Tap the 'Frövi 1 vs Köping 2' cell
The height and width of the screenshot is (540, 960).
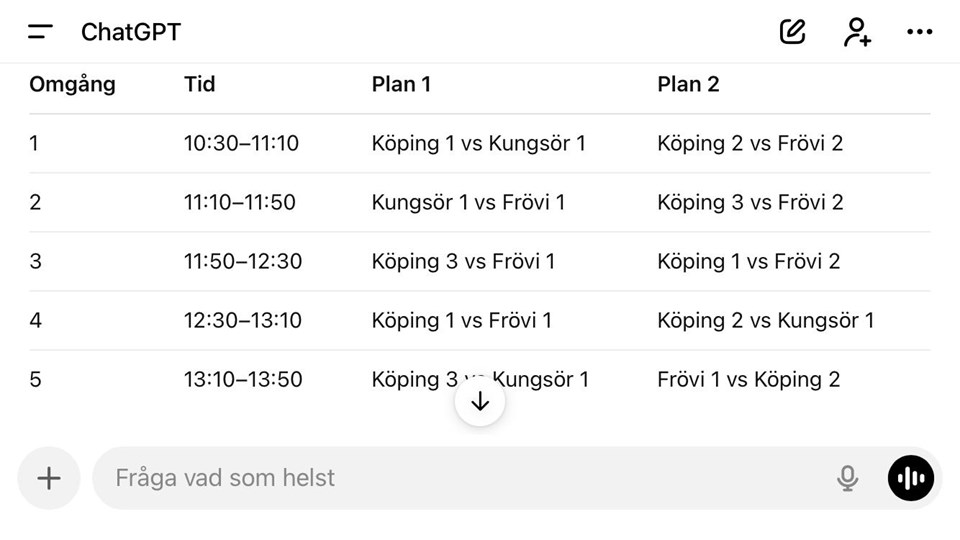748,379
